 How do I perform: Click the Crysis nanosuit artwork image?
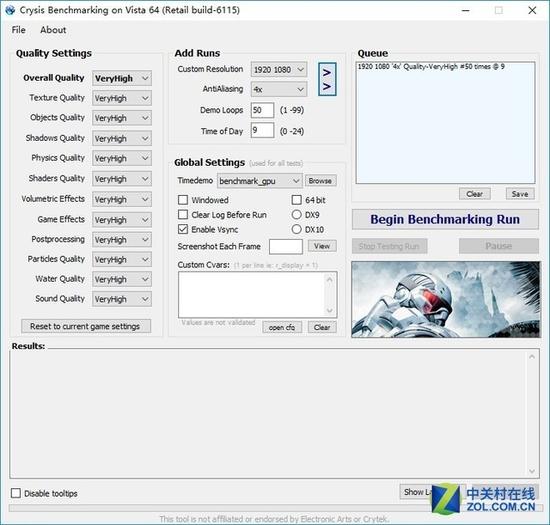(446, 299)
